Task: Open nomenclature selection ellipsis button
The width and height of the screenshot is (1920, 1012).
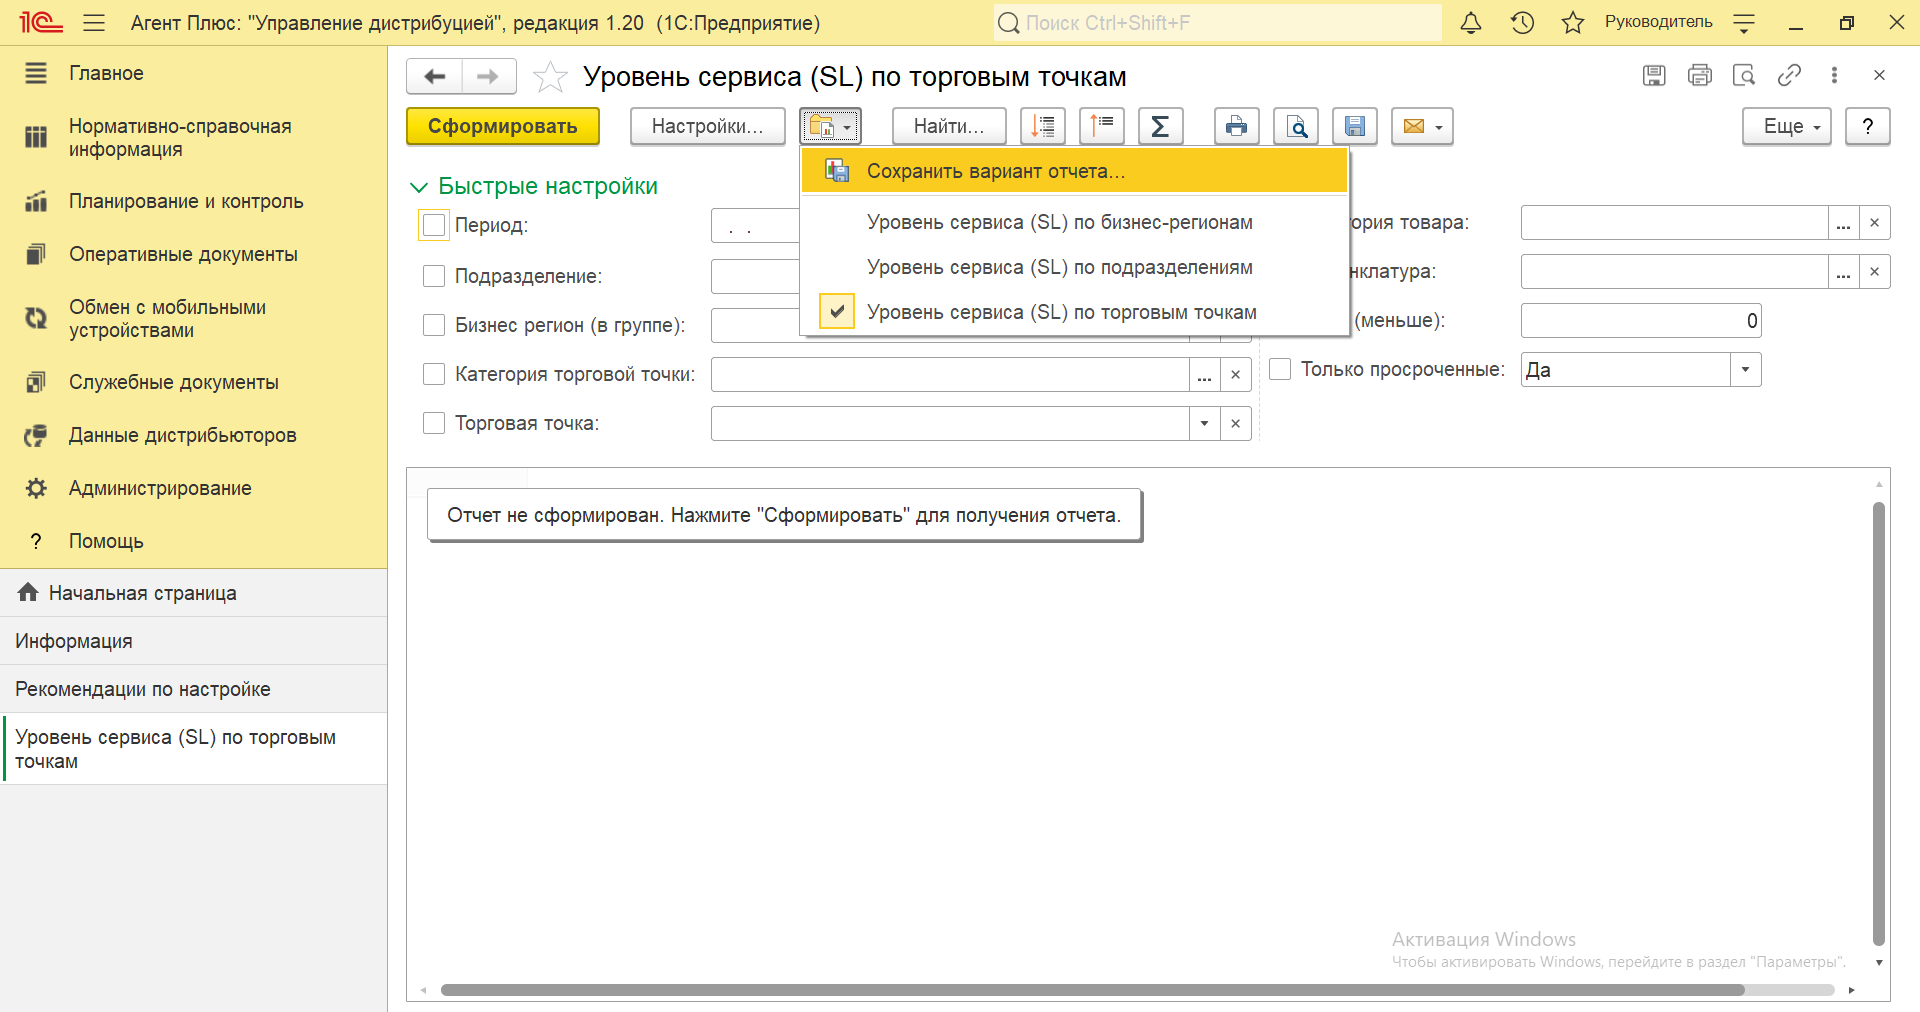Action: pyautogui.click(x=1843, y=271)
